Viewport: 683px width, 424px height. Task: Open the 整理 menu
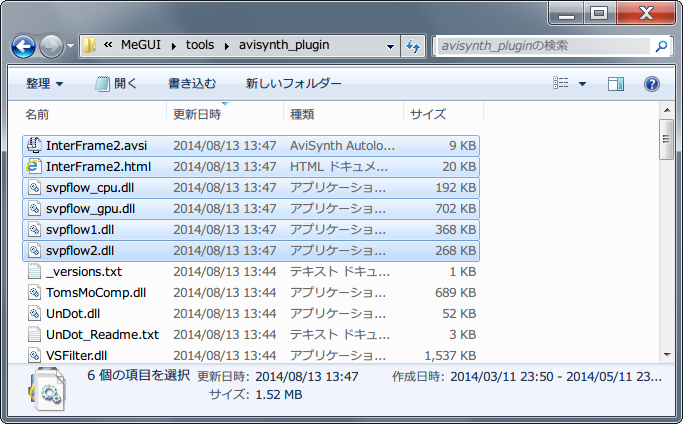click(44, 83)
